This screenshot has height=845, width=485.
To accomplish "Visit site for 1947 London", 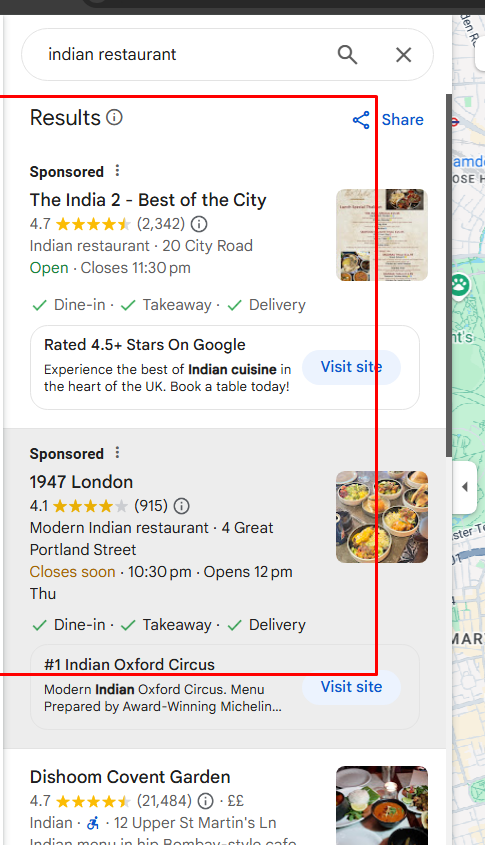I will click(351, 687).
